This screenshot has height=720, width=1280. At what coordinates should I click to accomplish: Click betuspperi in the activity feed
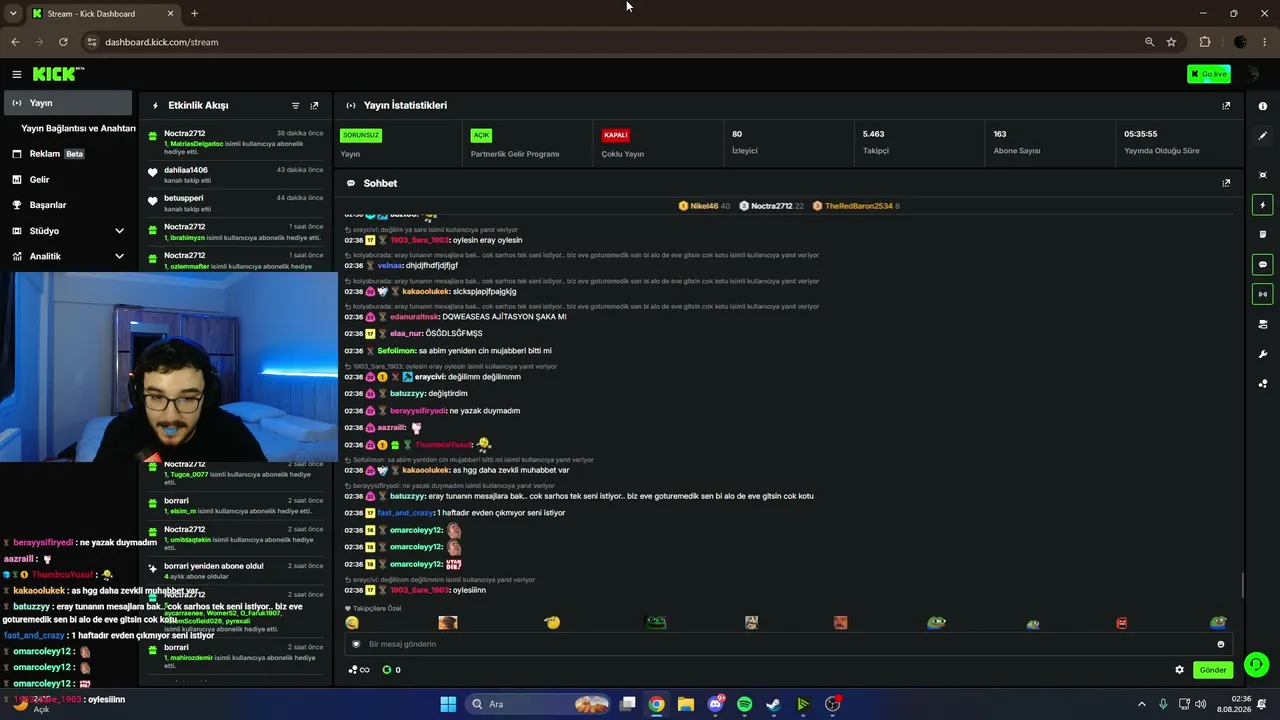[x=184, y=198]
